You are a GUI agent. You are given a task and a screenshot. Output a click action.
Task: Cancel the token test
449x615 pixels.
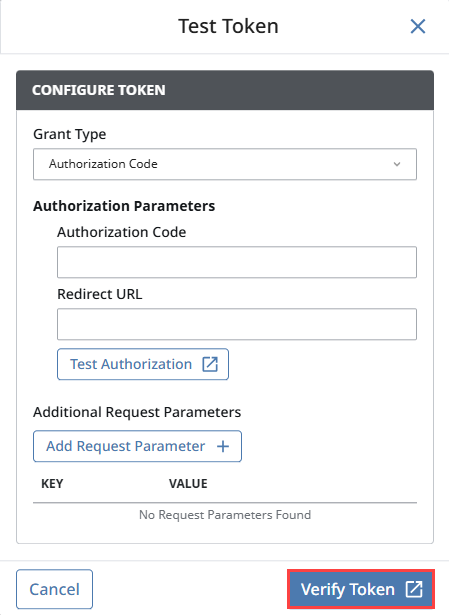55,589
